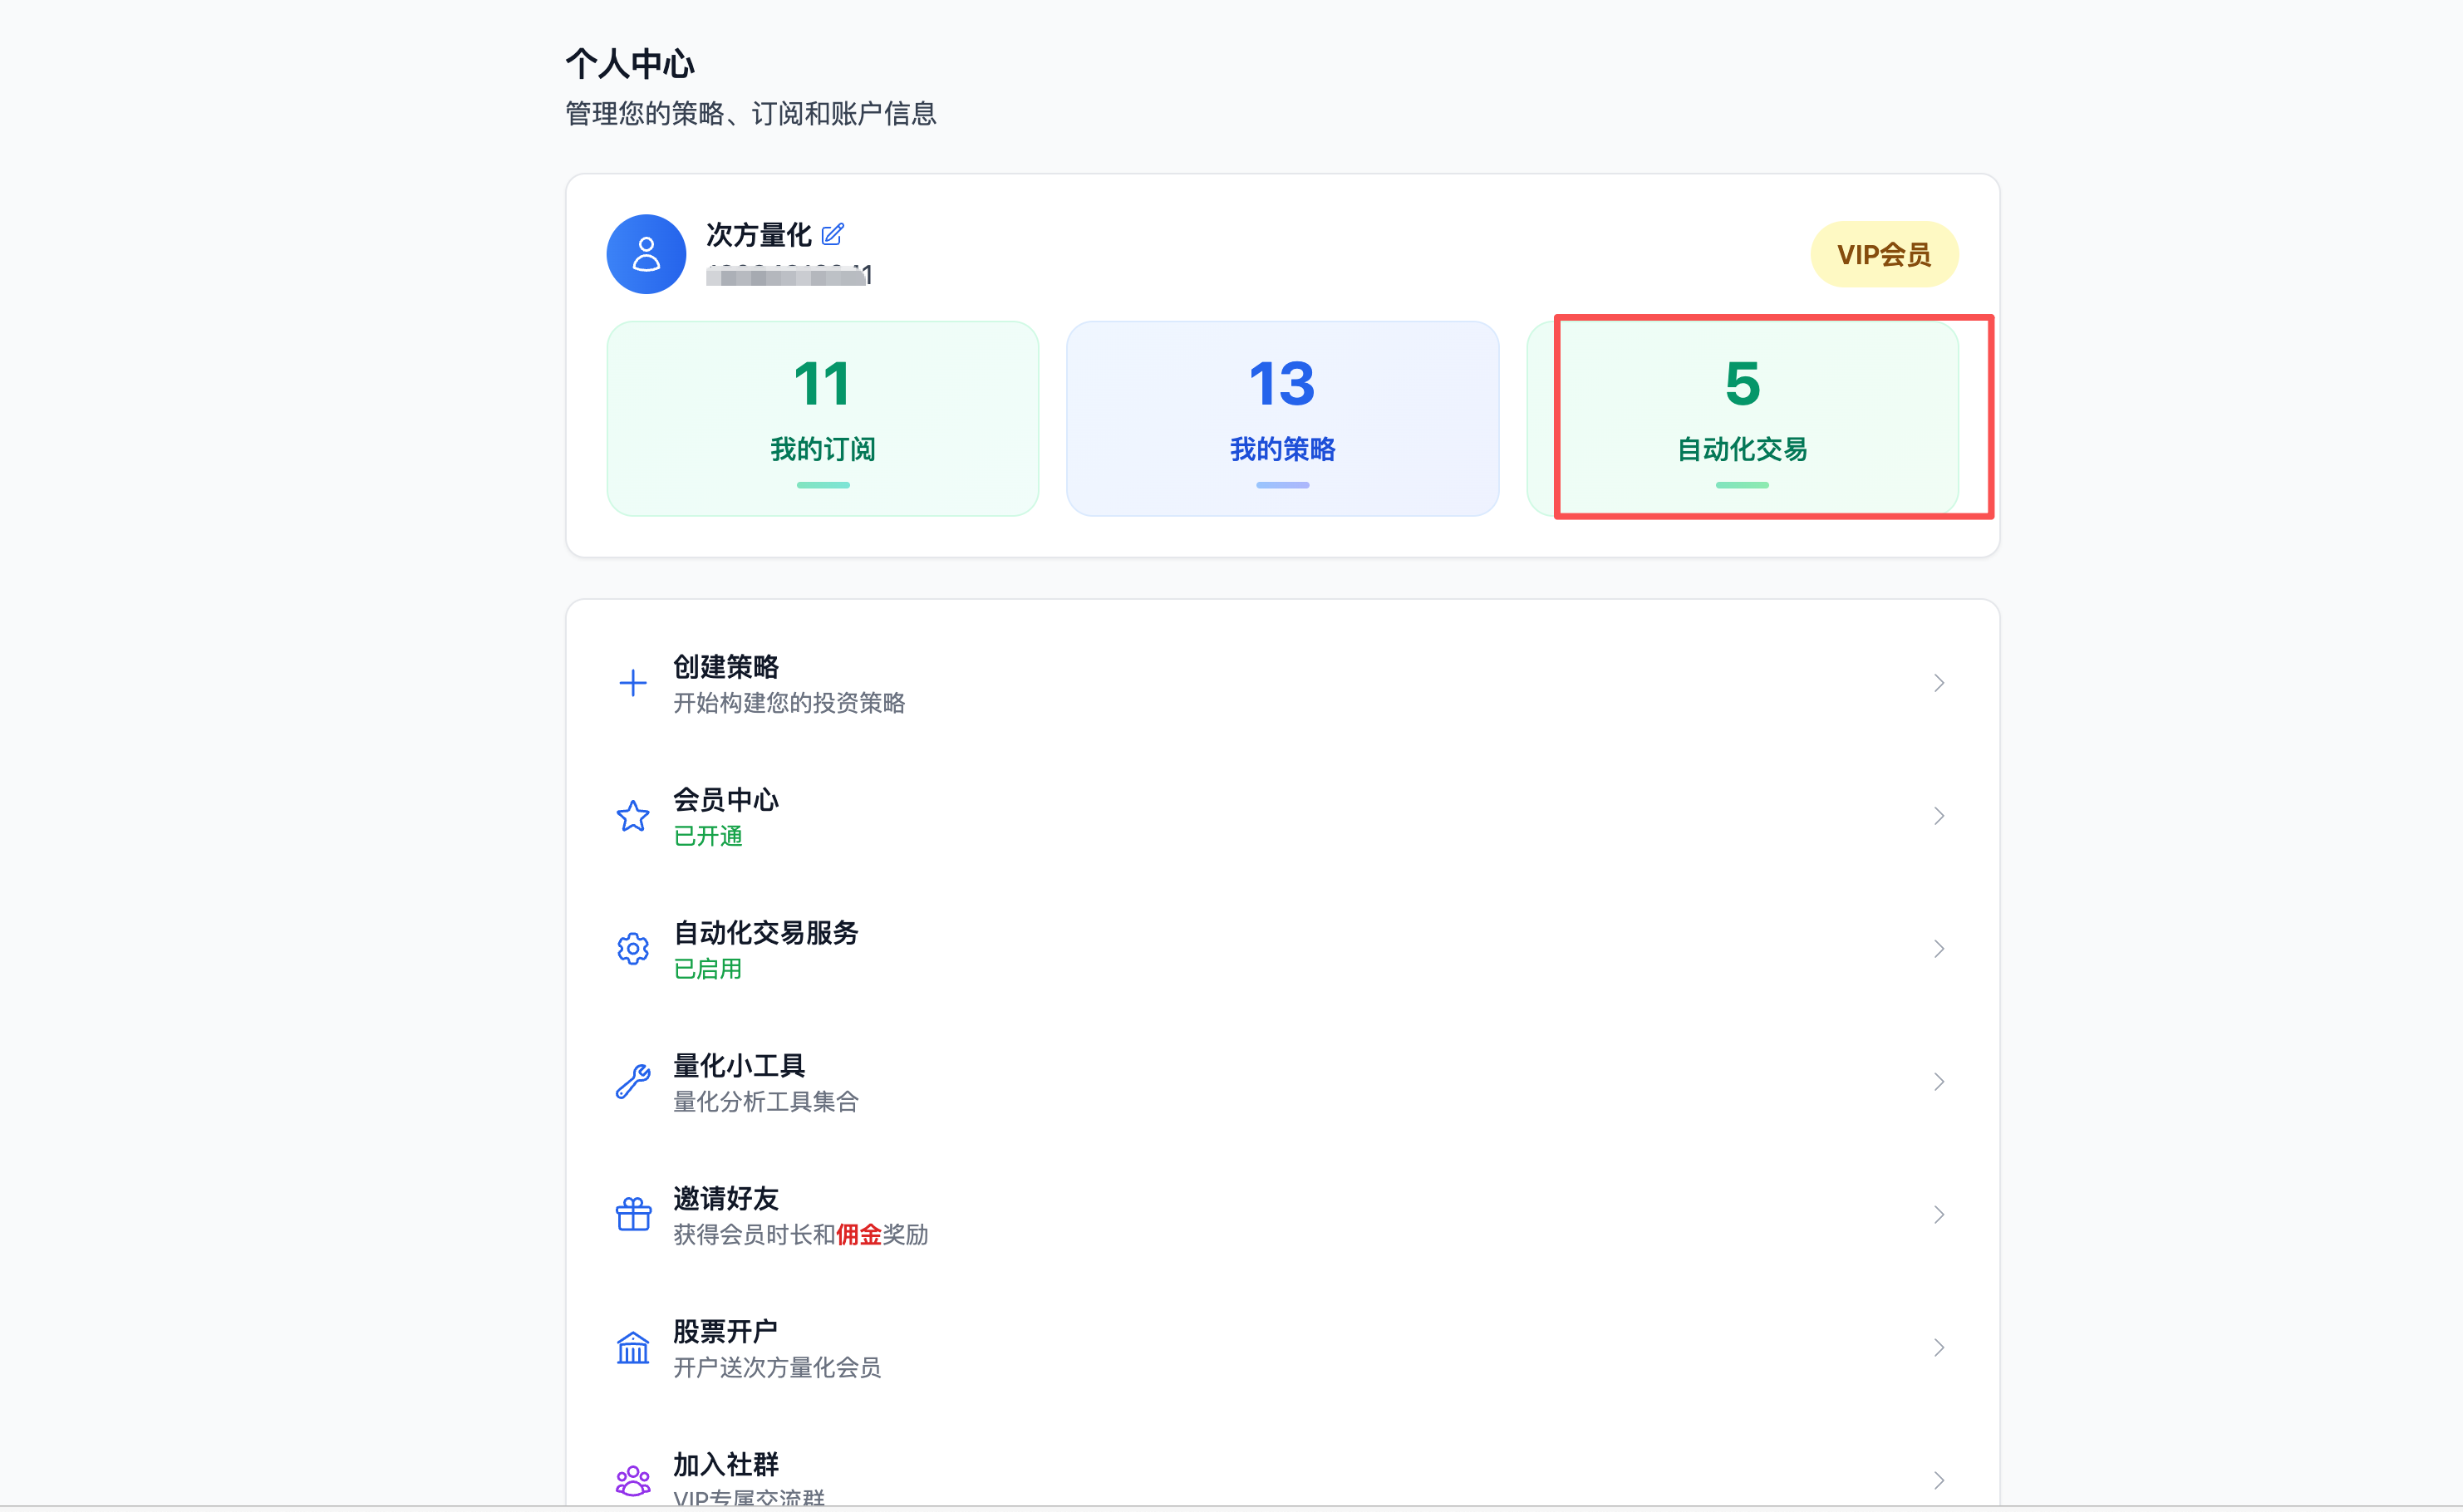2463x1512 pixels.
Task: Open the 自动化交易服务 已启用 entry
Action: [x=766, y=948]
